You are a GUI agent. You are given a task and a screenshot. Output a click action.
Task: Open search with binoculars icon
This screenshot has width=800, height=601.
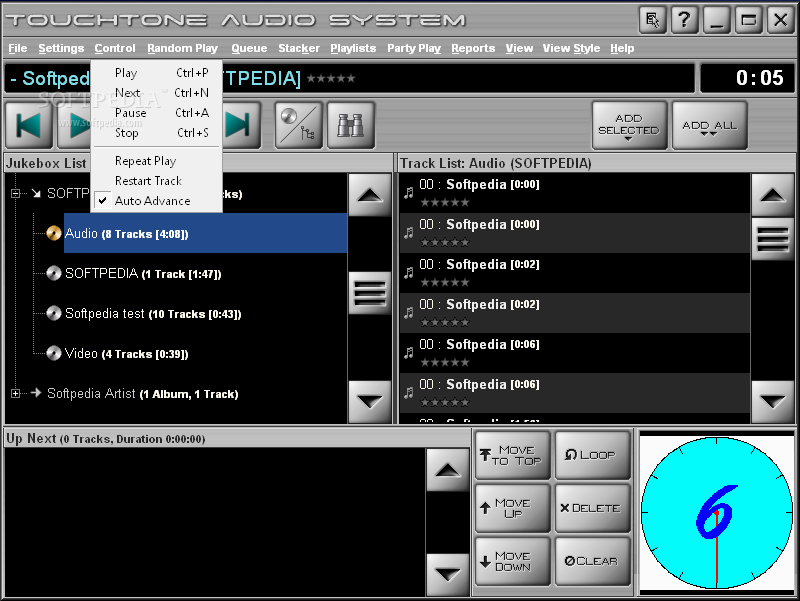pyautogui.click(x=351, y=126)
